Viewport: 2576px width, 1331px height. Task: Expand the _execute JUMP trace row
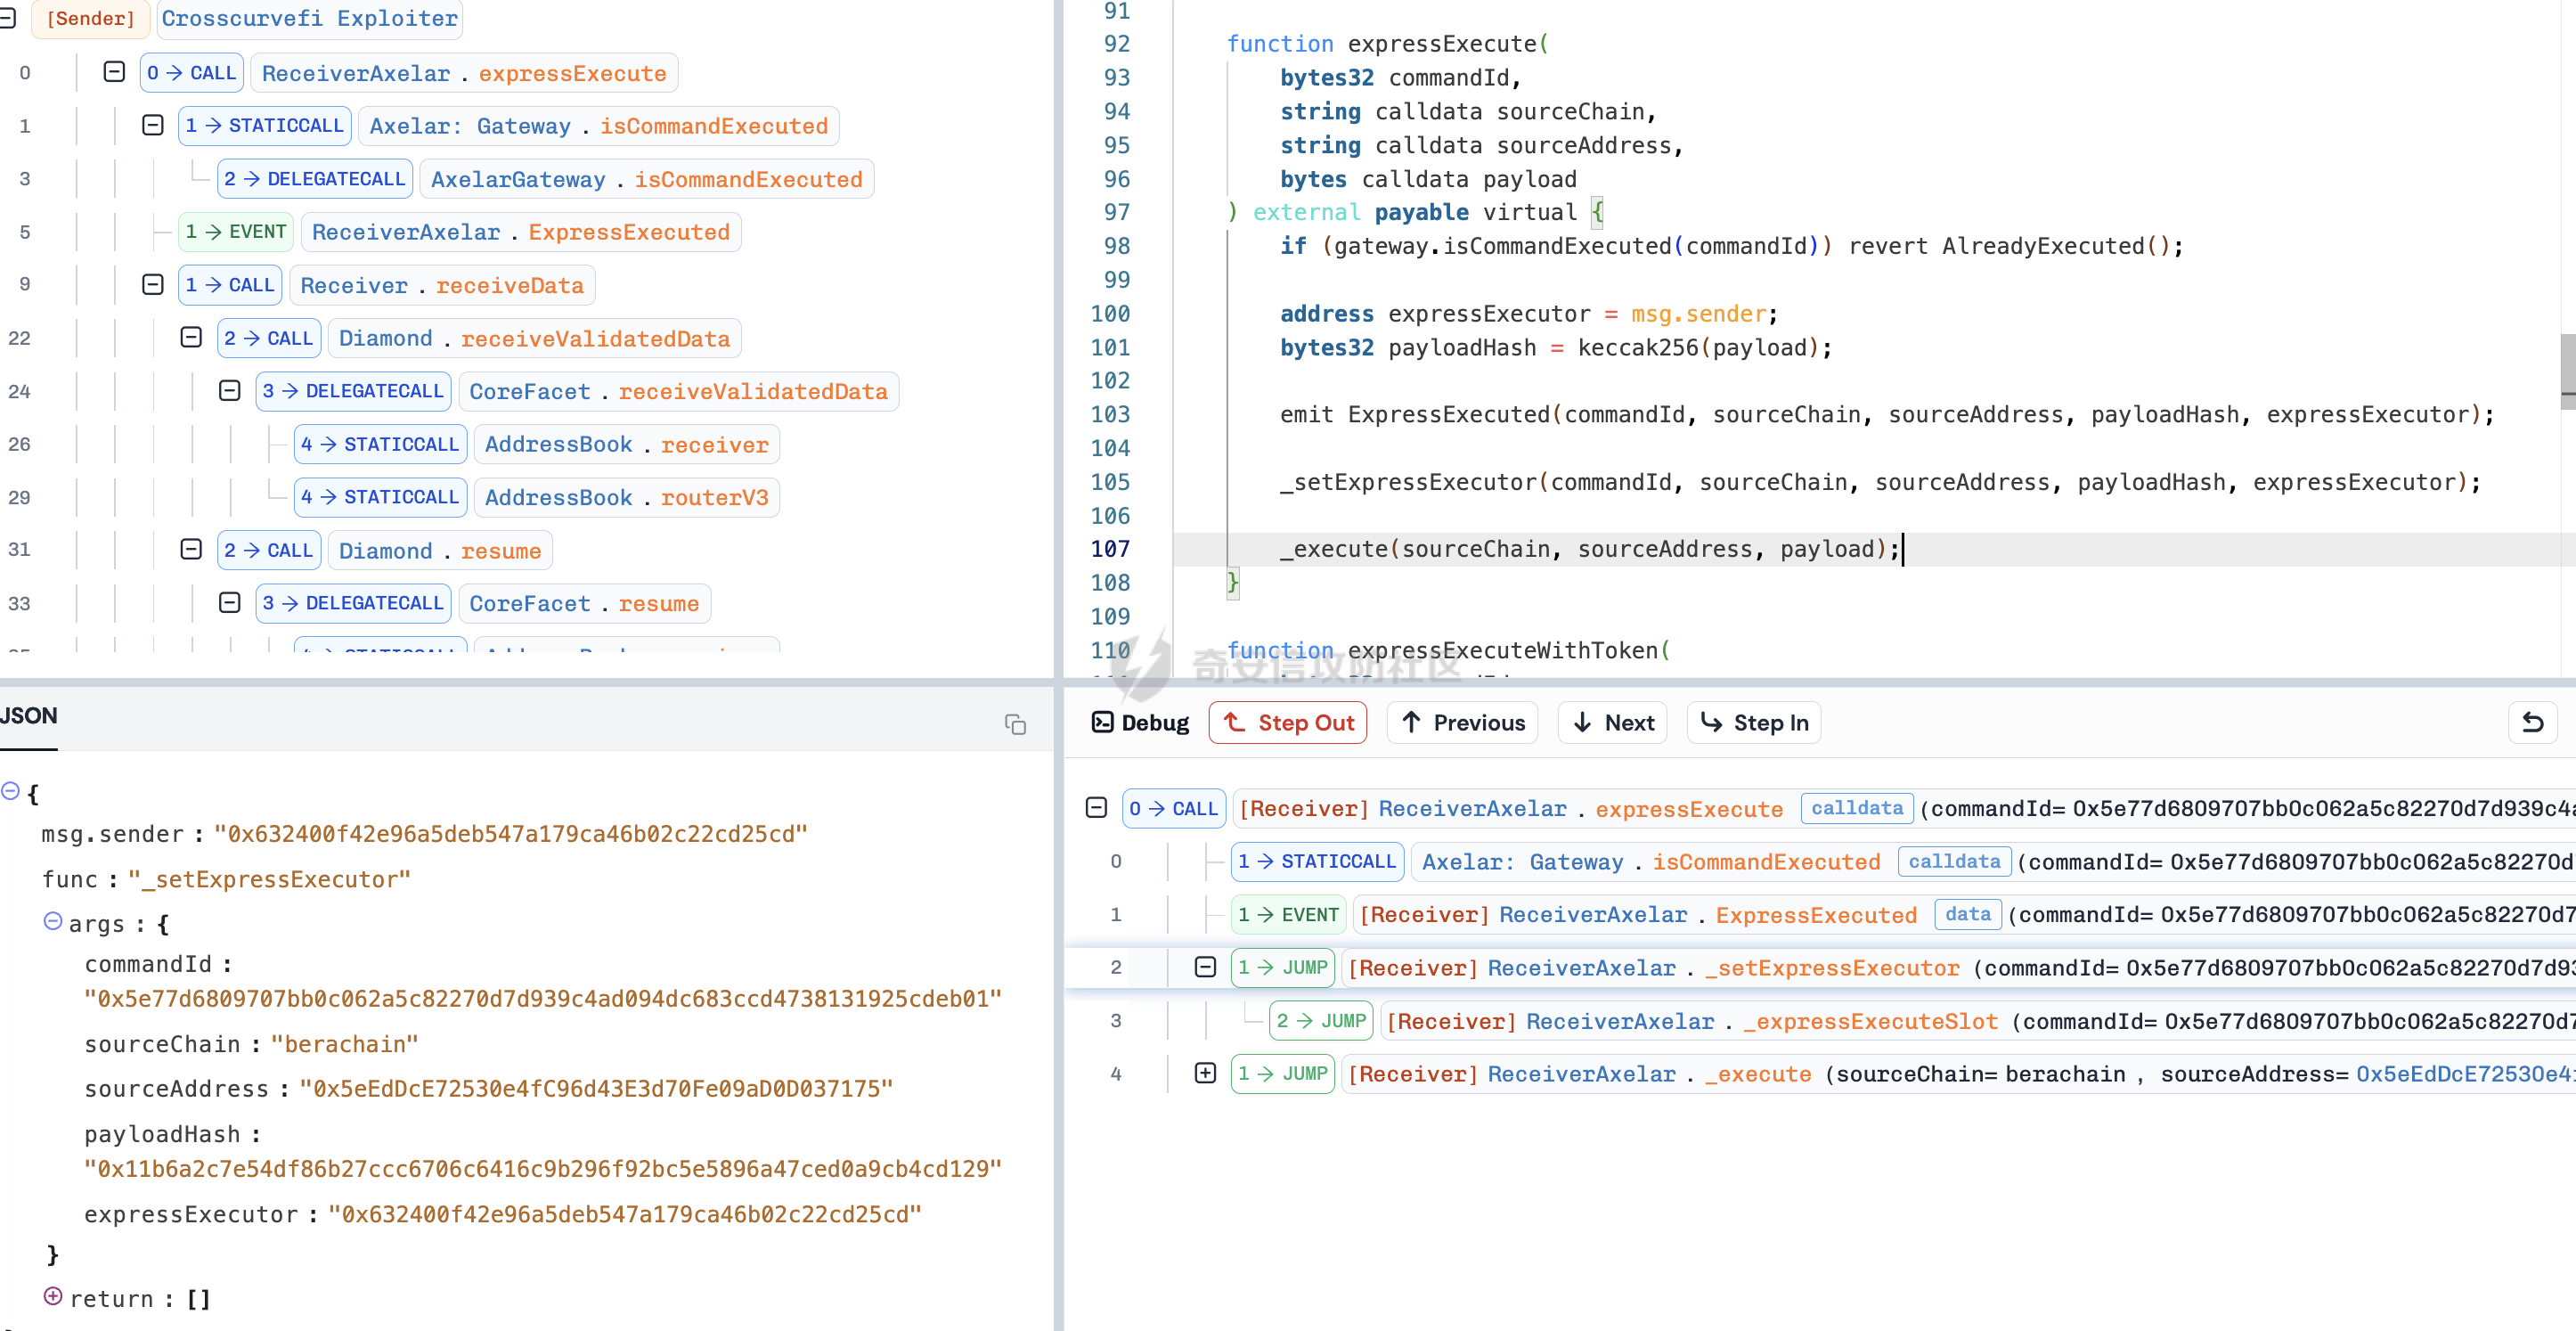tap(1205, 1073)
